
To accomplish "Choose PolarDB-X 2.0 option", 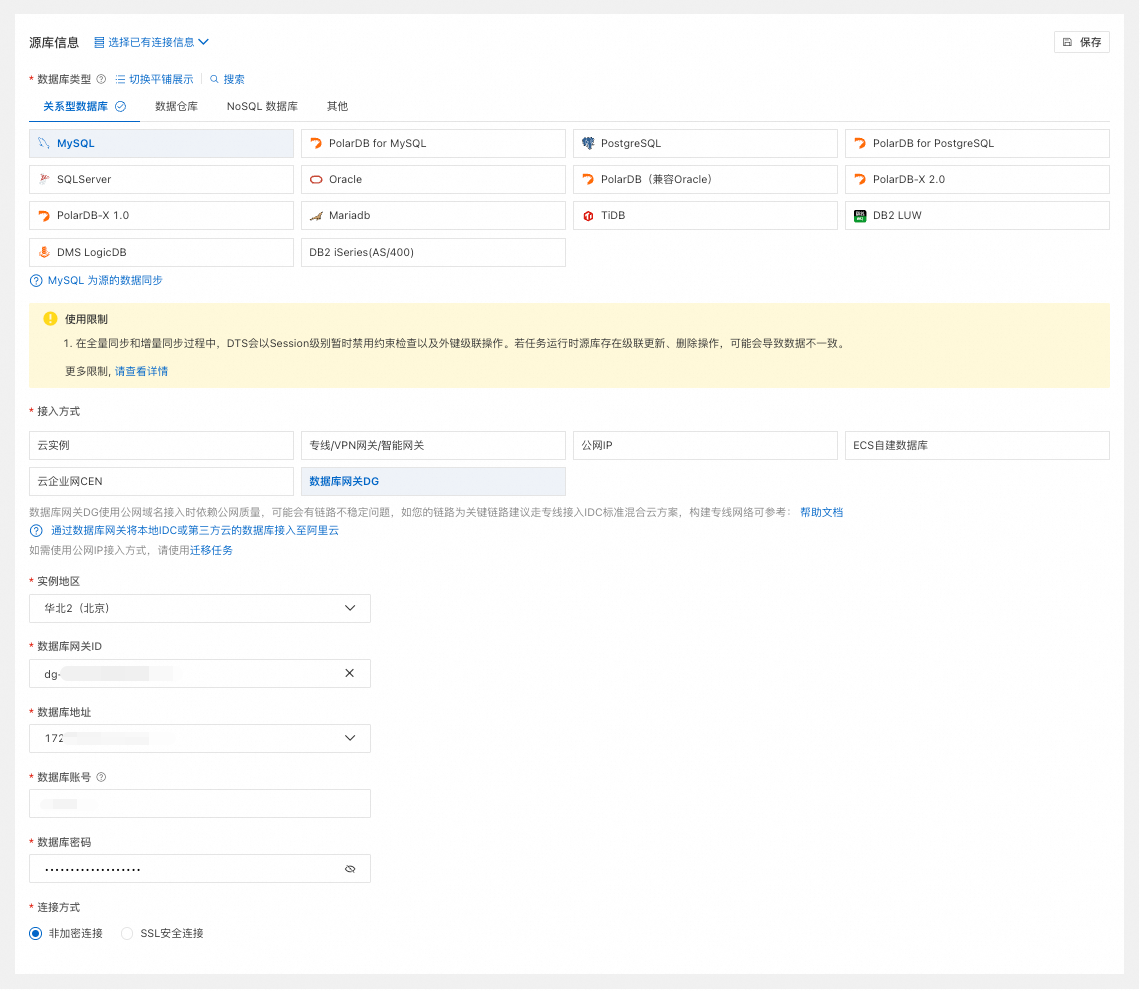I will pos(977,180).
